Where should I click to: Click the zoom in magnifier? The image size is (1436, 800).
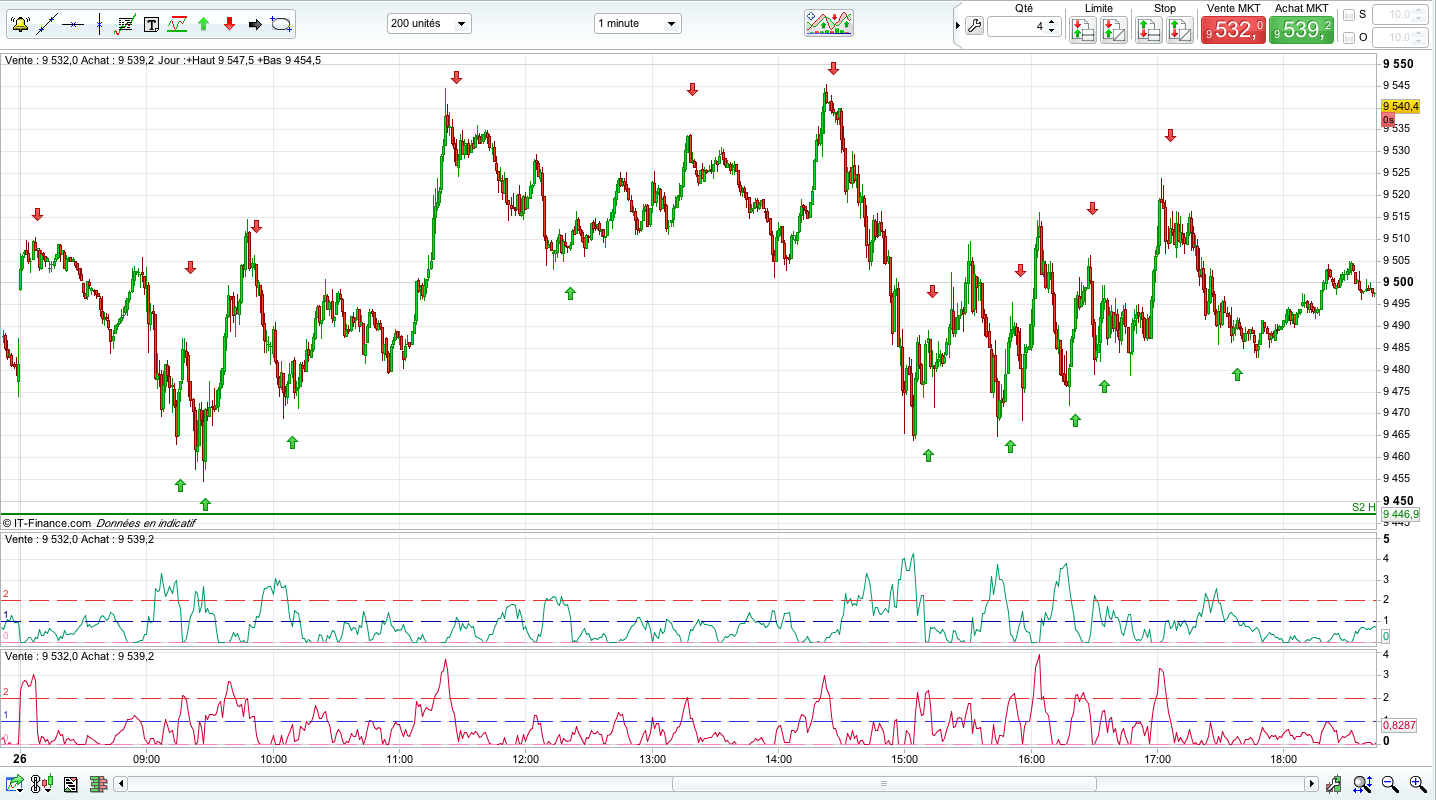(1417, 784)
